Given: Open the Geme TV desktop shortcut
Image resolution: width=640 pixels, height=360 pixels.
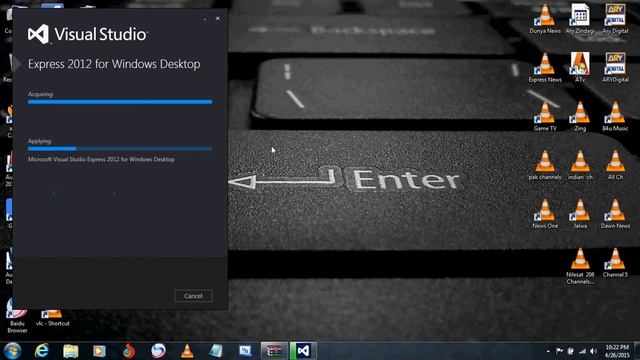Looking at the screenshot, I should coord(545,117).
